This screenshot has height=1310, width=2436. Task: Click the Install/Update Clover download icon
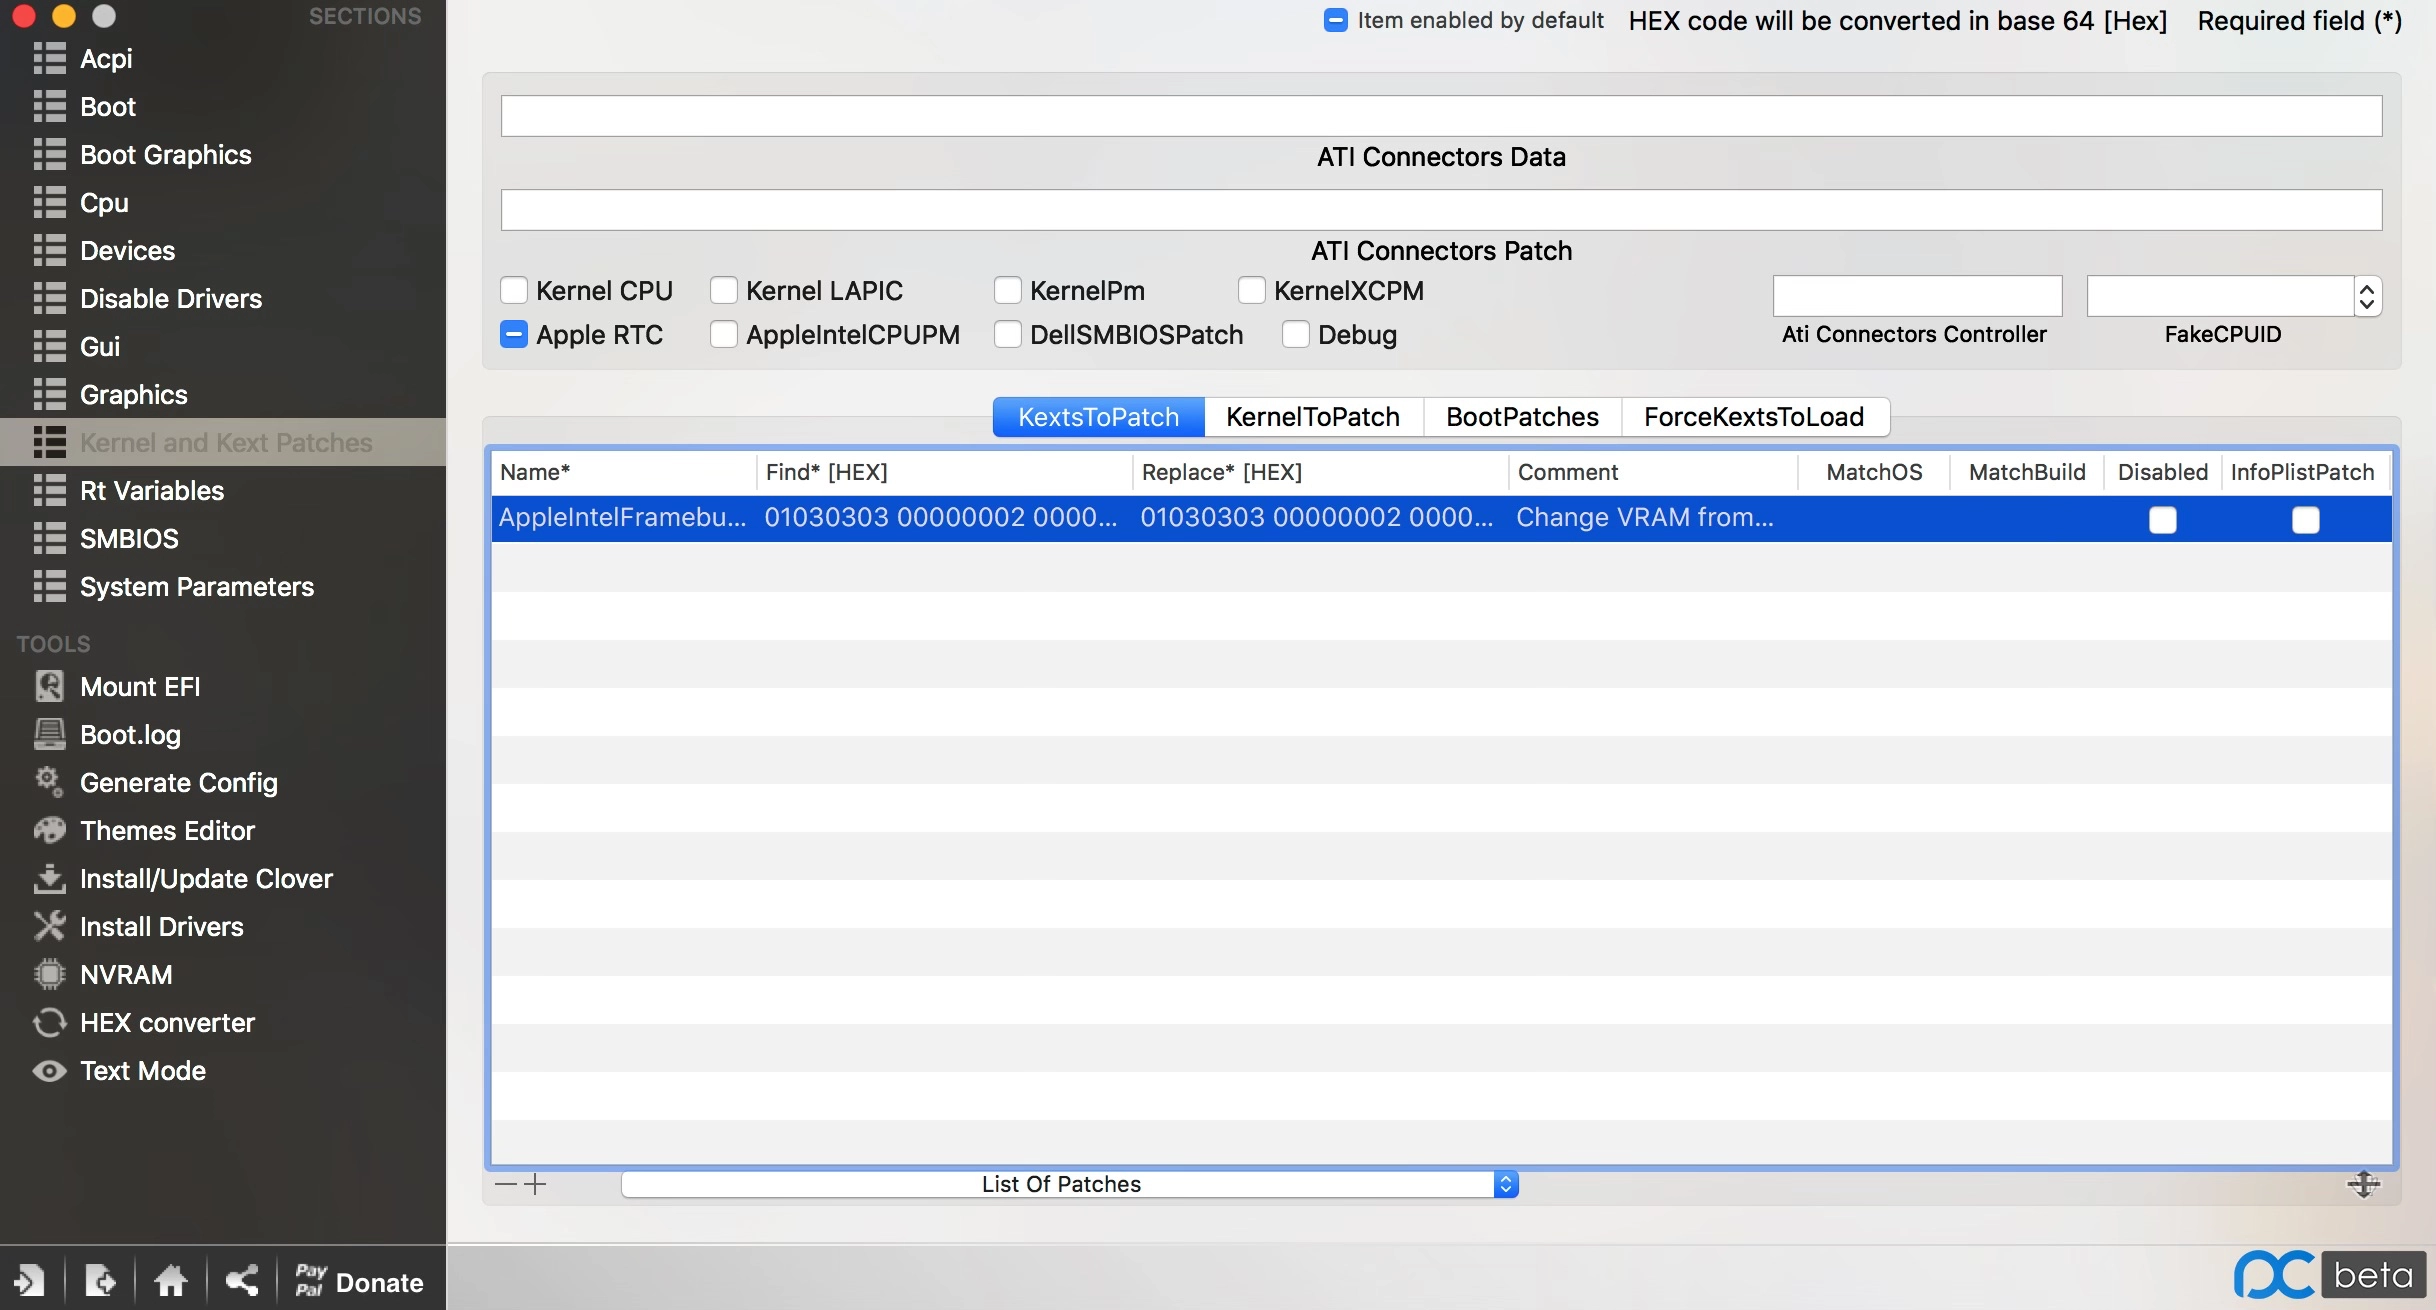[49, 878]
